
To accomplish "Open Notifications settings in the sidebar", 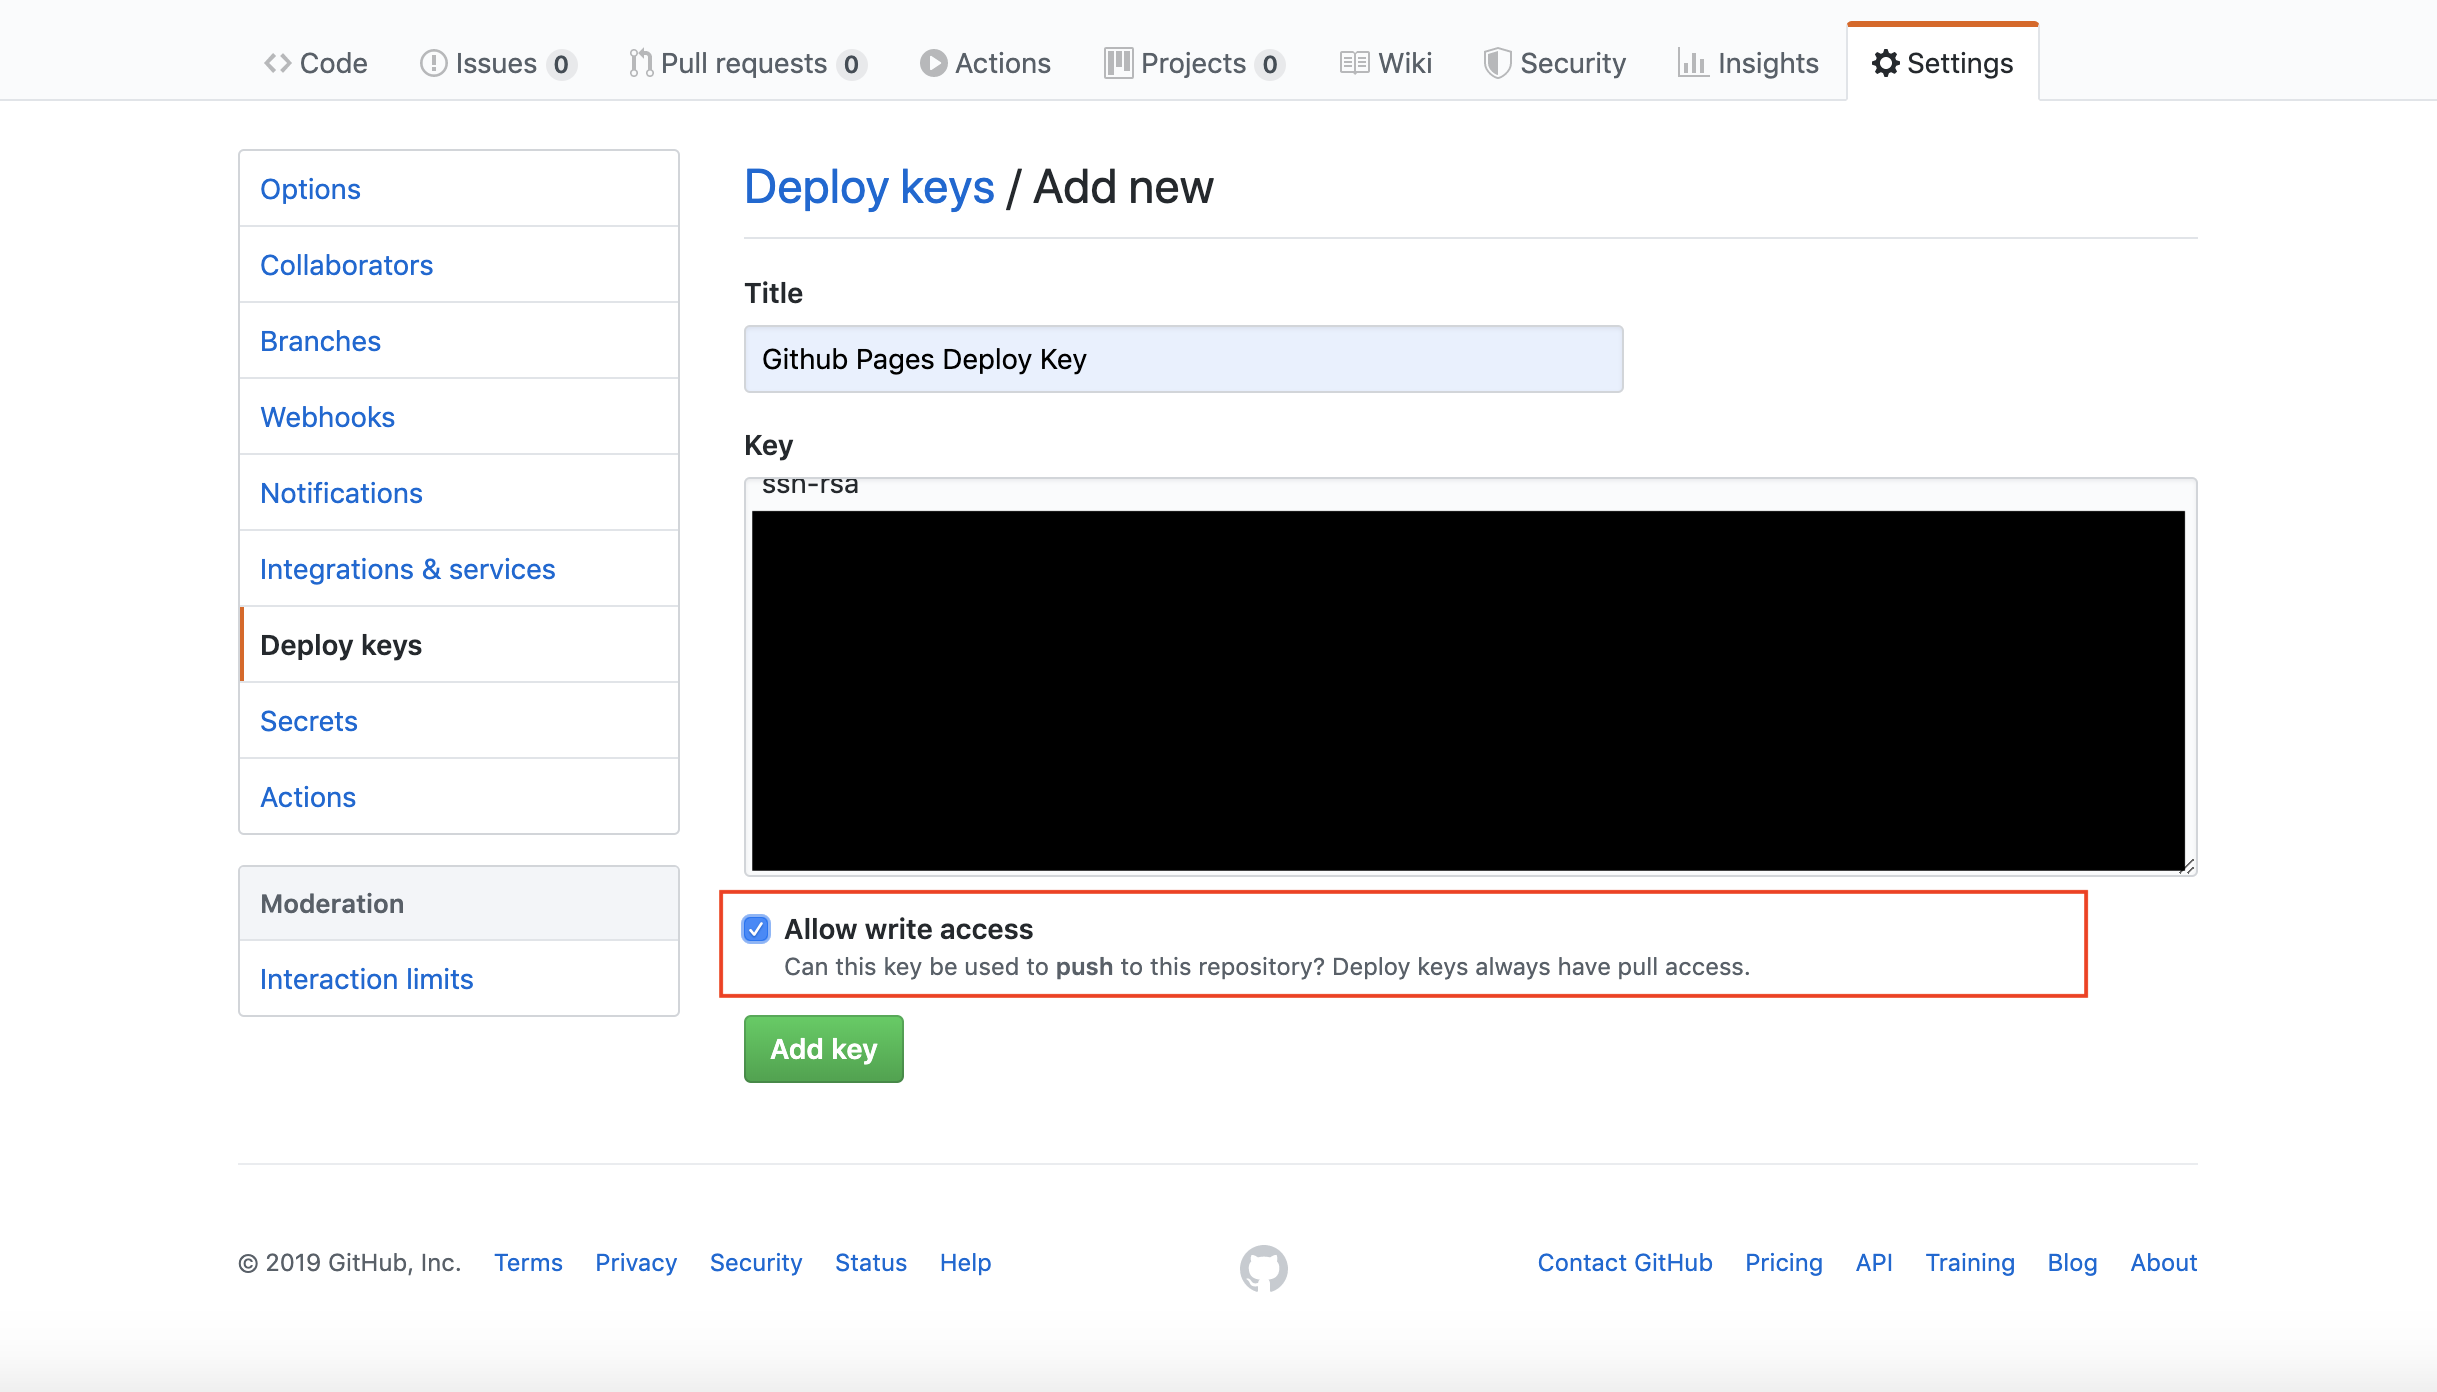I will (459, 493).
